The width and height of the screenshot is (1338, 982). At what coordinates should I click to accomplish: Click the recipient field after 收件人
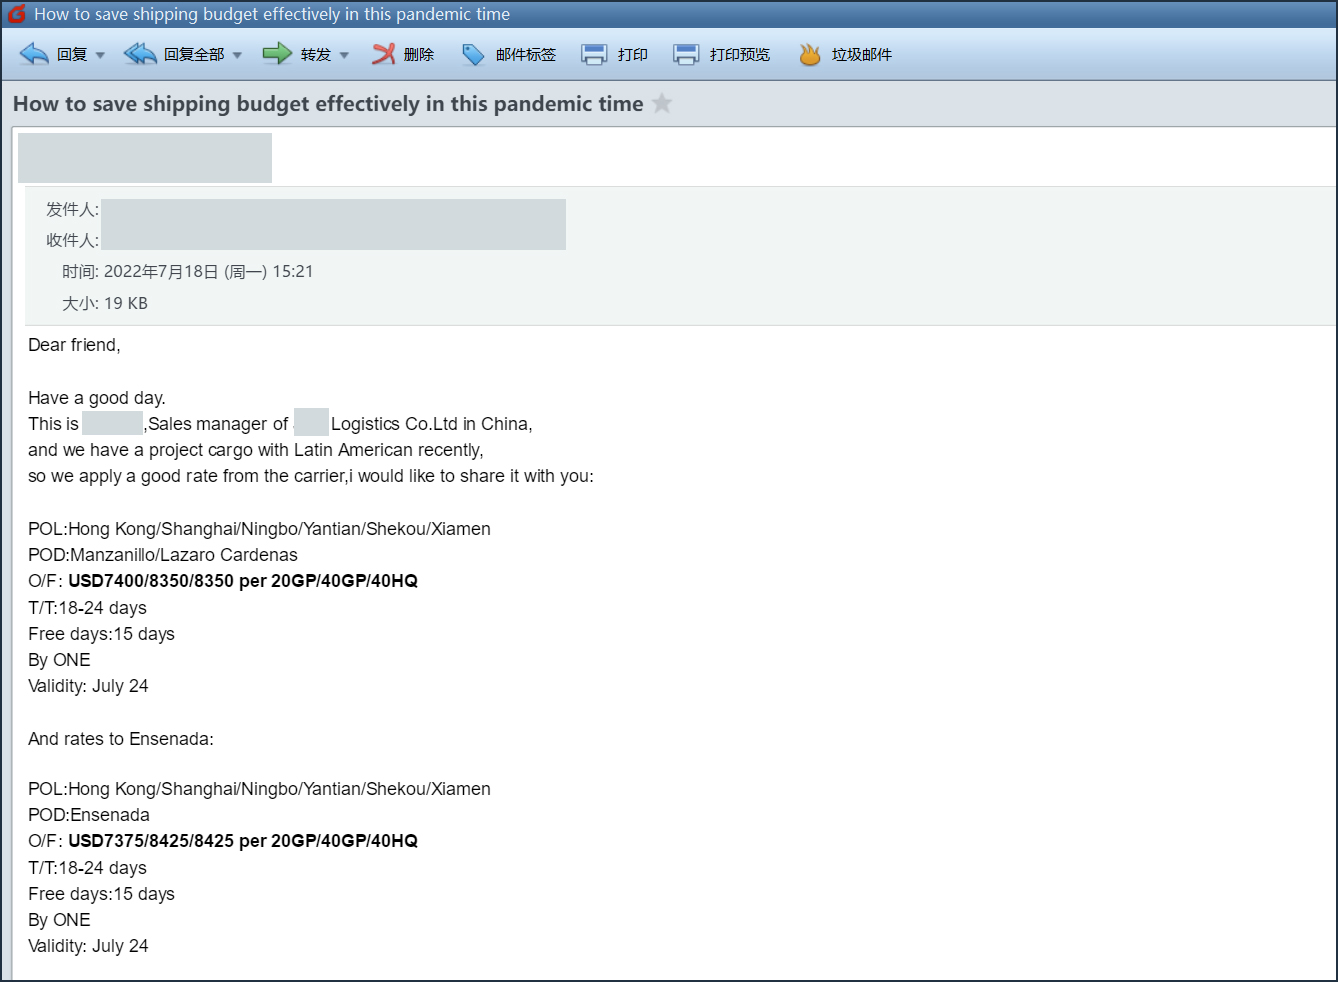click(x=333, y=240)
